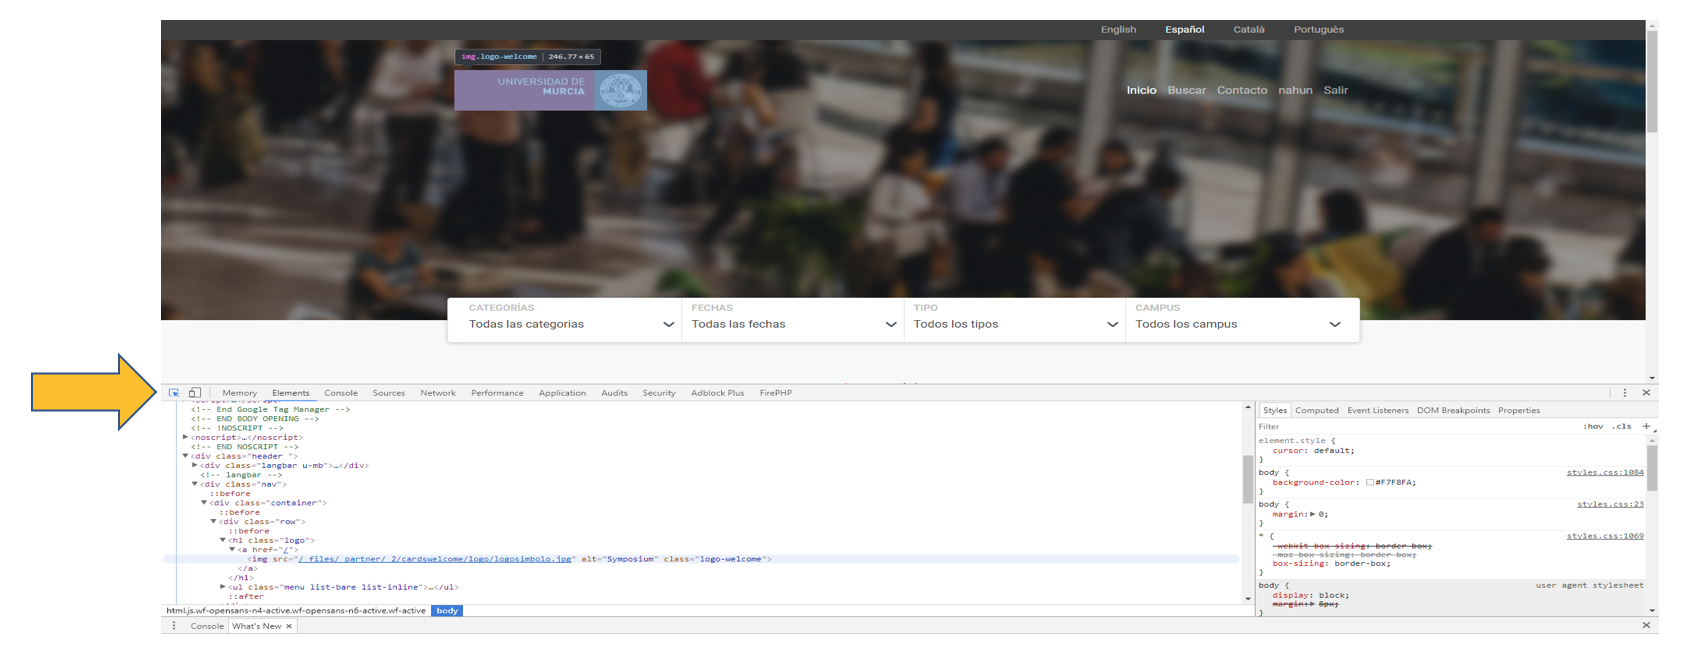Switch language to English
The height and width of the screenshot is (650, 1686).
pos(1118,29)
